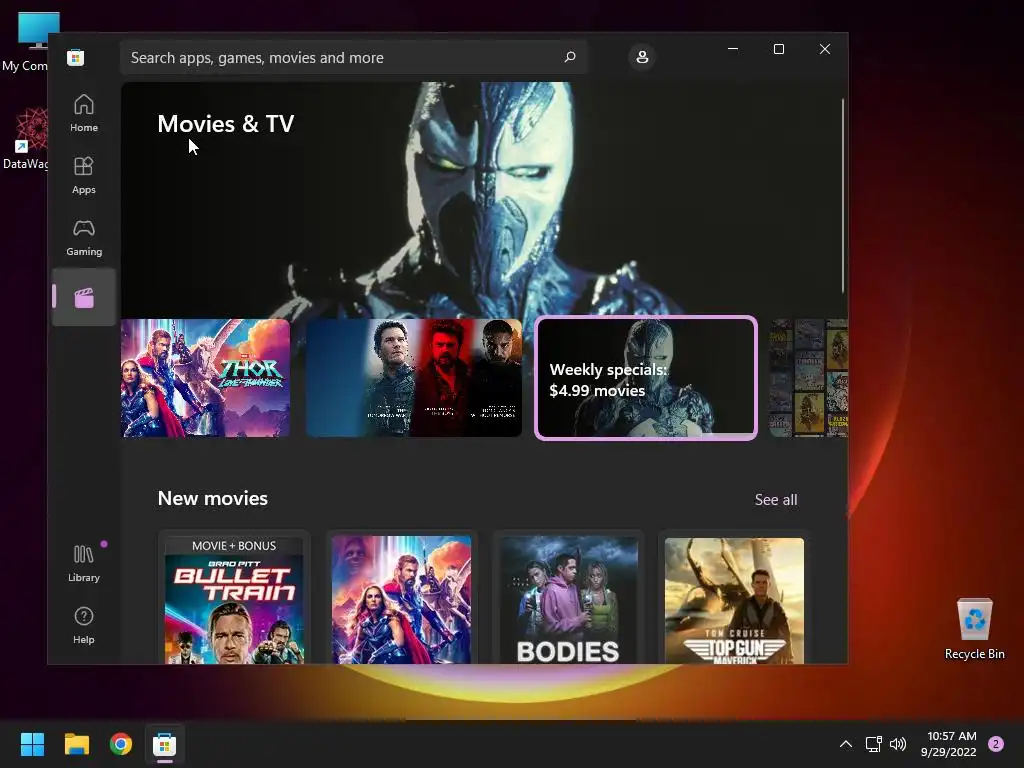Click See all for New movies
Image resolution: width=1024 pixels, height=768 pixels.
click(x=776, y=500)
